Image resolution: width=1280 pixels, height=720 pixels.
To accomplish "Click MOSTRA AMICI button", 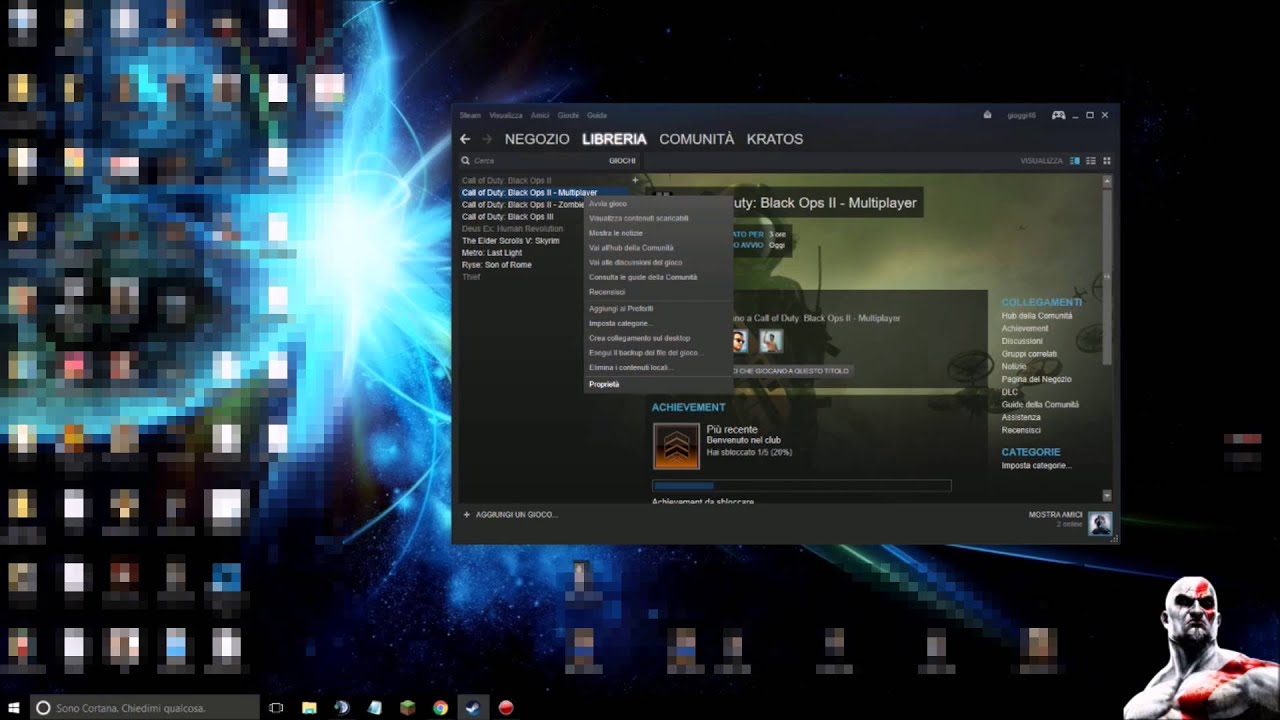I will pyautogui.click(x=1056, y=515).
